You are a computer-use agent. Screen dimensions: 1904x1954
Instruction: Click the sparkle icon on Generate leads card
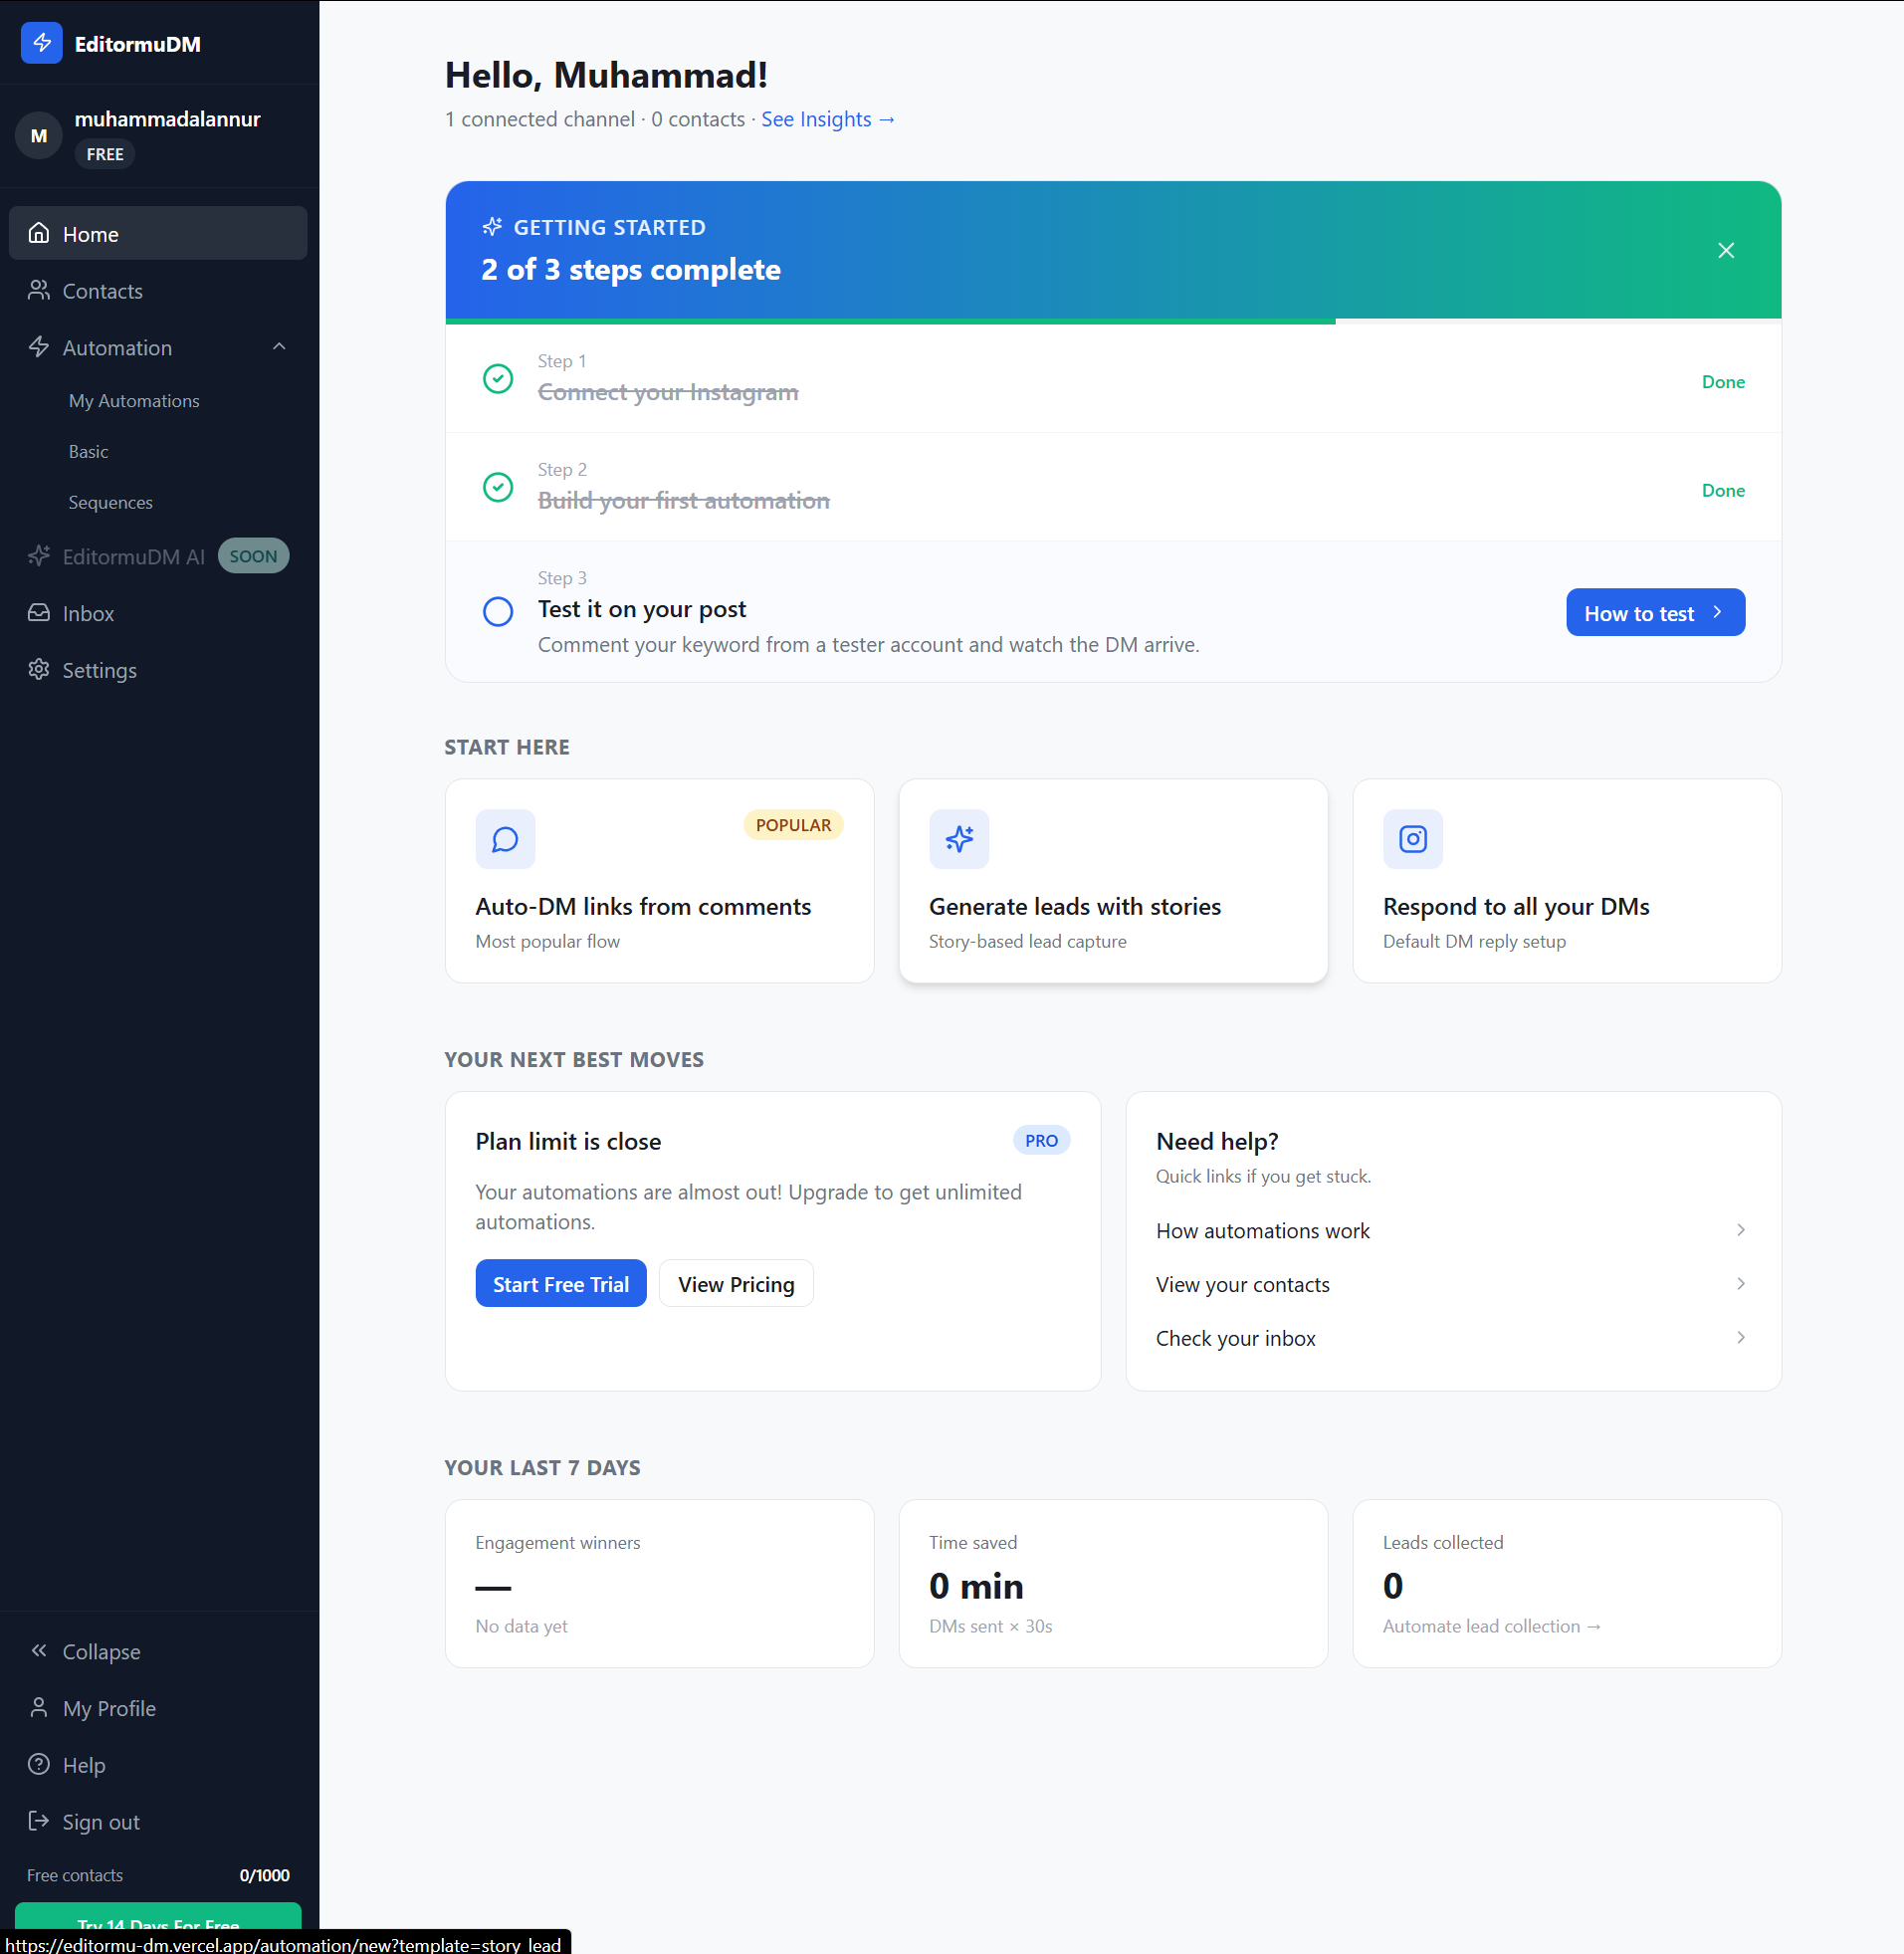tap(959, 839)
